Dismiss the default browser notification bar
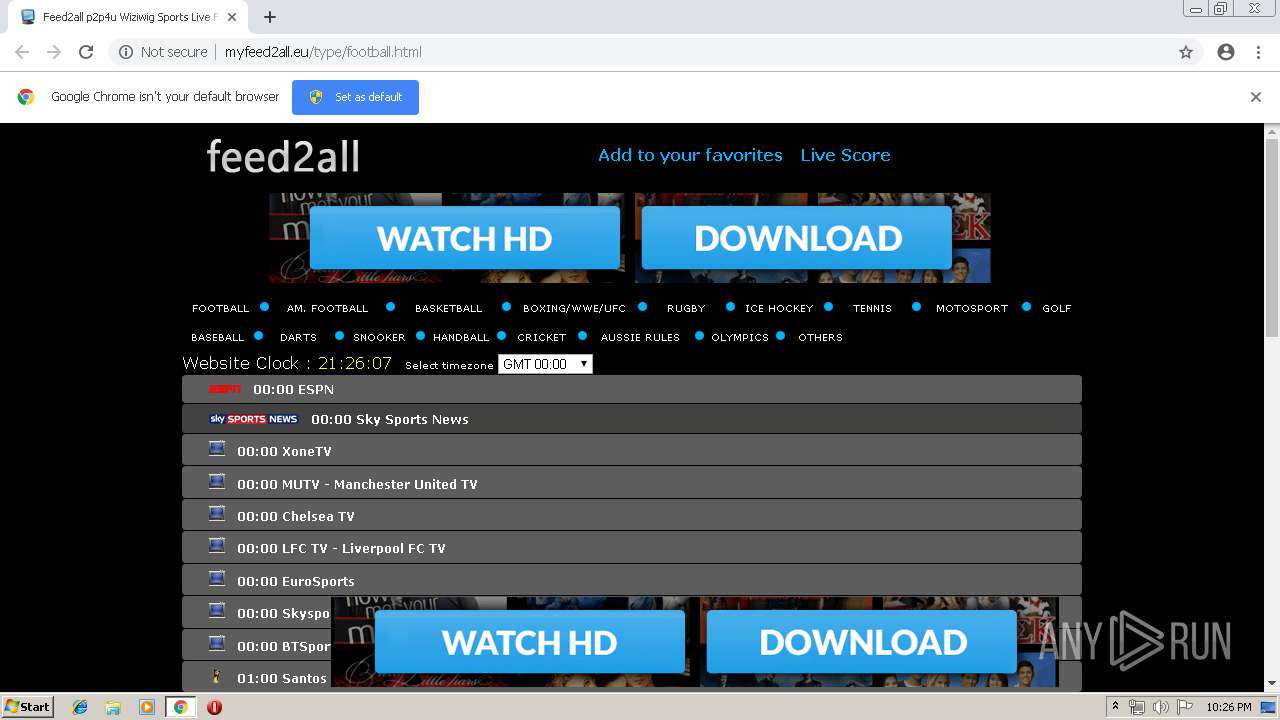This screenshot has width=1280, height=720. pos(1256,97)
